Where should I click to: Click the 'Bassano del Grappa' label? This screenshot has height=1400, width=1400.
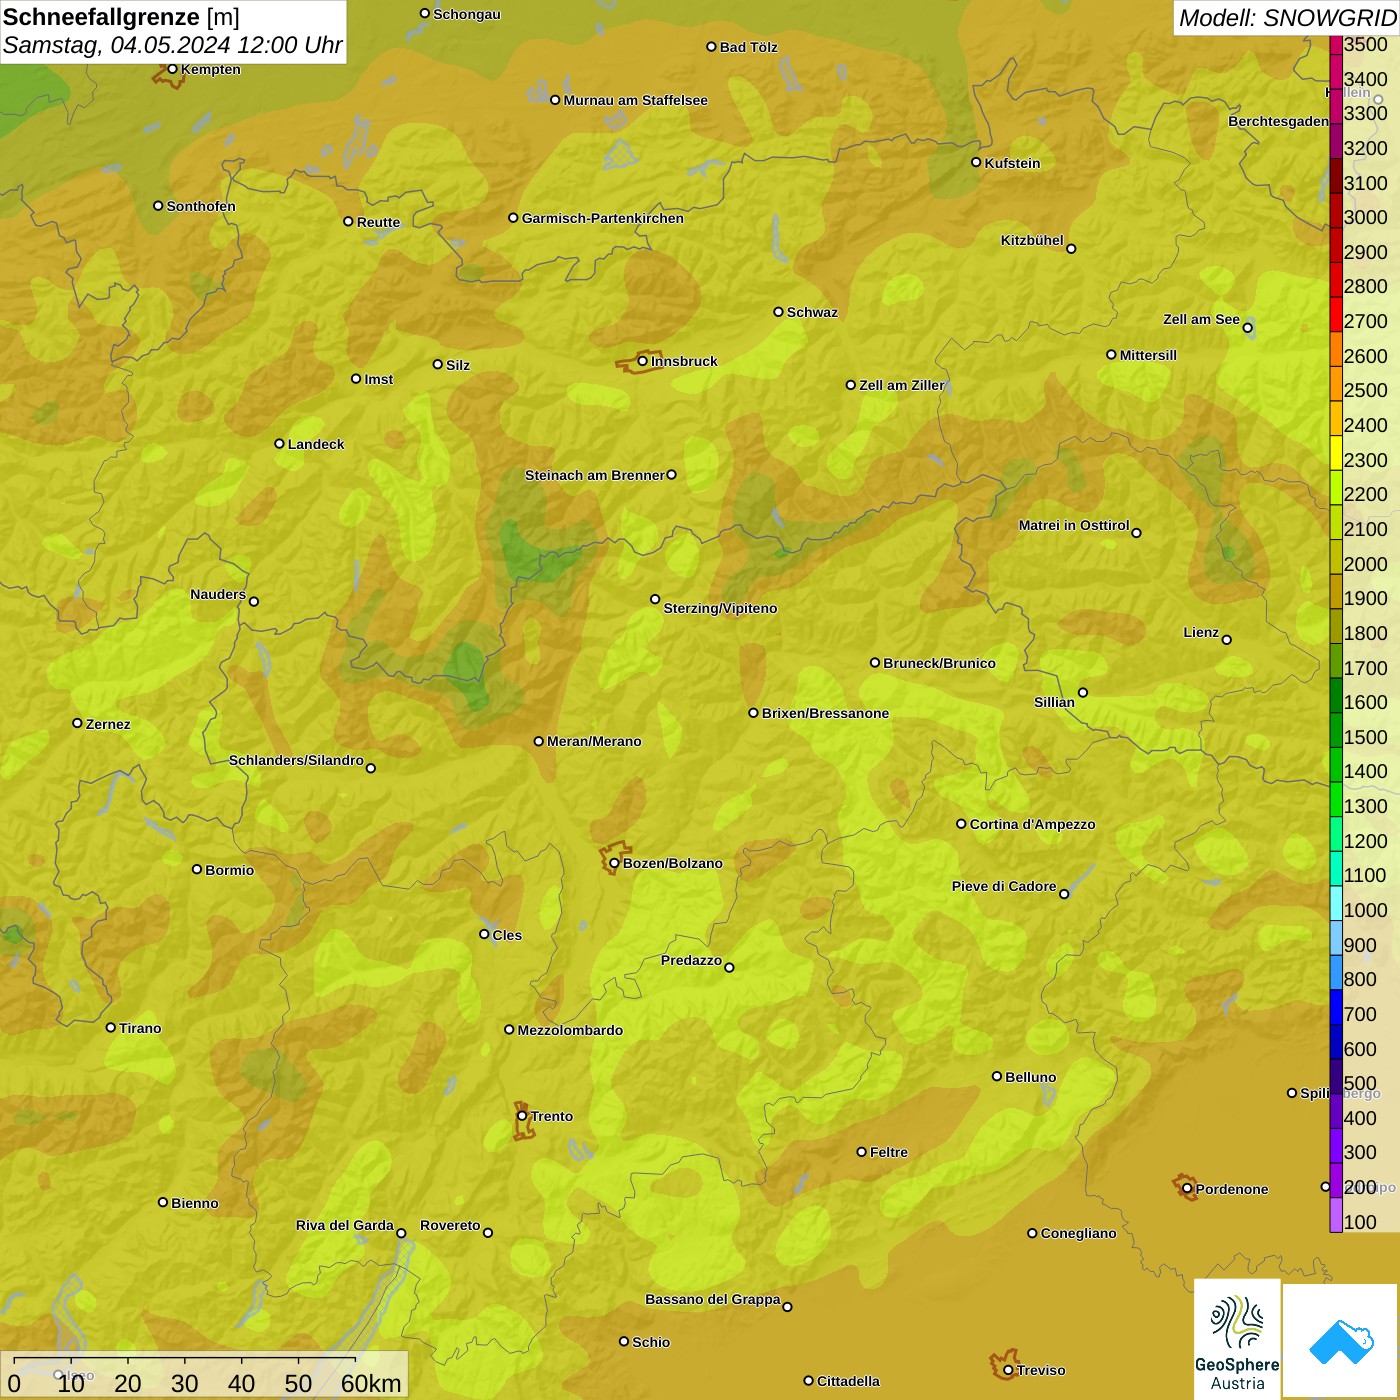[x=712, y=1299]
